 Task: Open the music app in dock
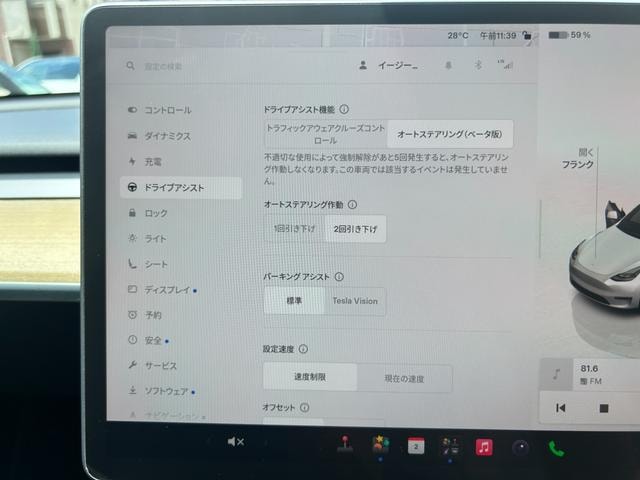click(x=484, y=447)
